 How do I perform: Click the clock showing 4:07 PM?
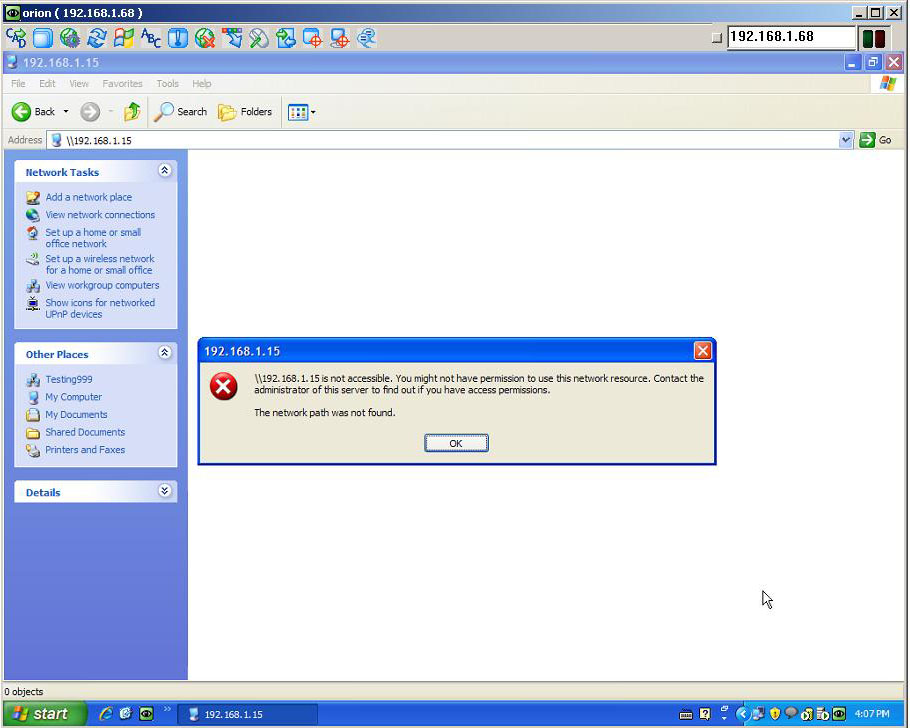[872, 714]
